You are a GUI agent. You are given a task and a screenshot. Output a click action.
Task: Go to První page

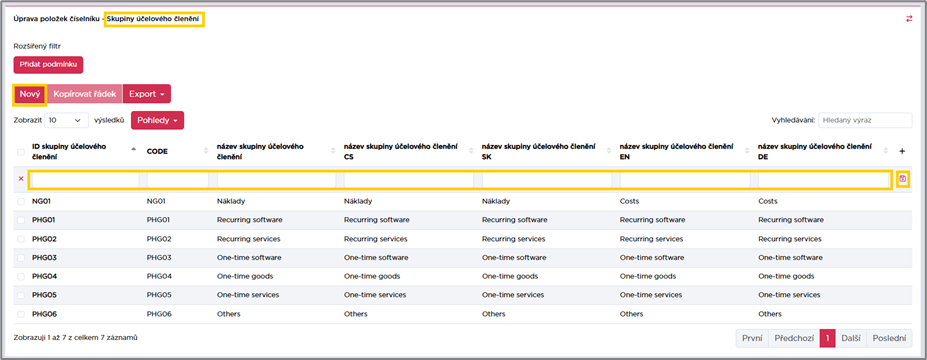click(752, 339)
